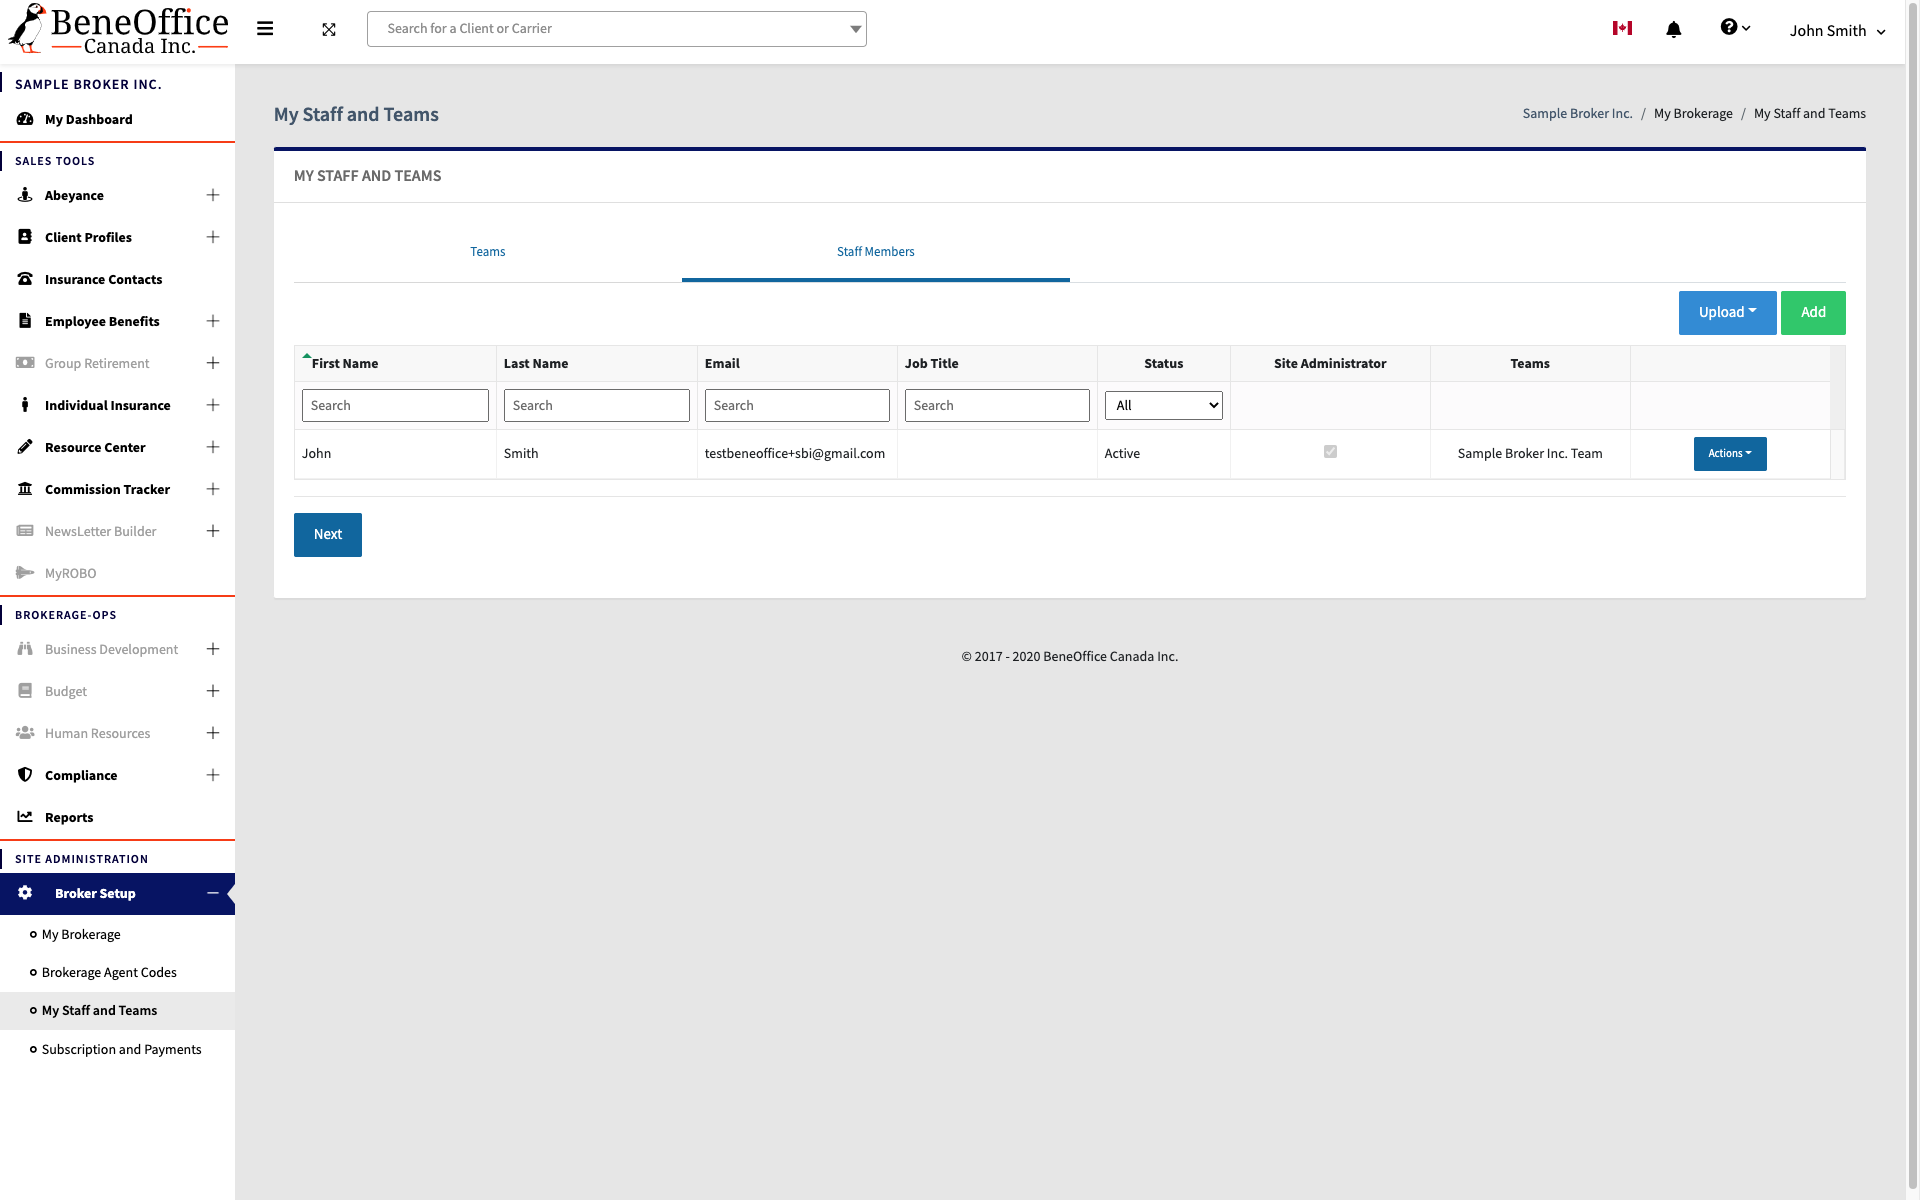Open the Upload dropdown button
This screenshot has height=1200, width=1920.
coord(1727,313)
